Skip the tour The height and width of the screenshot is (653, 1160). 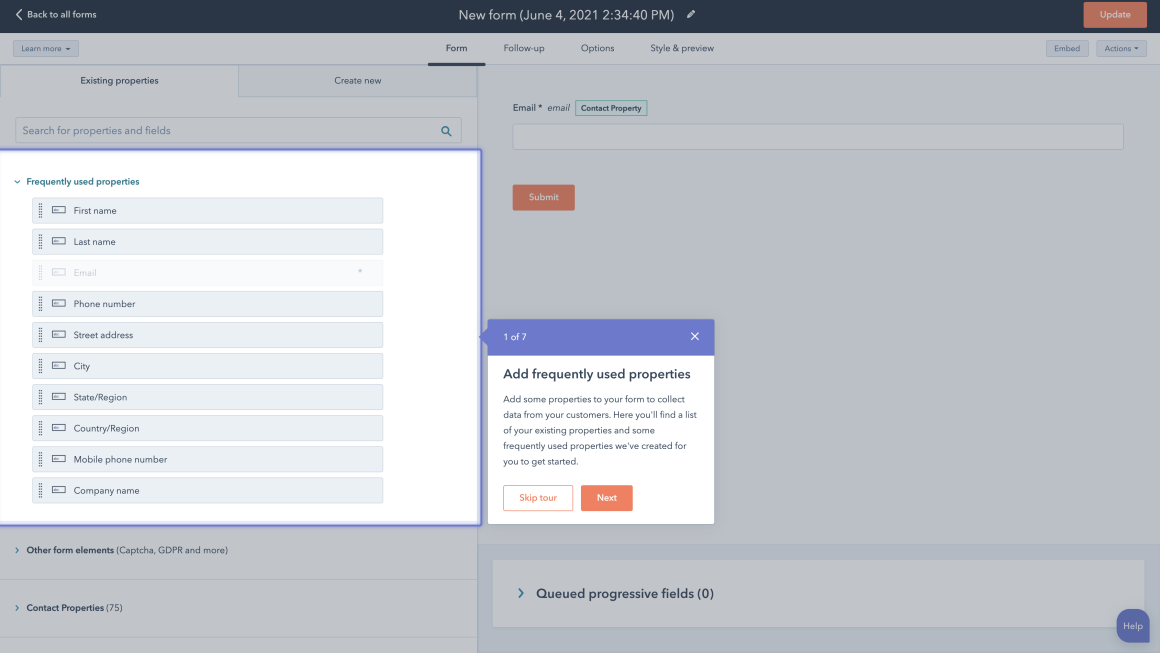[x=537, y=497]
